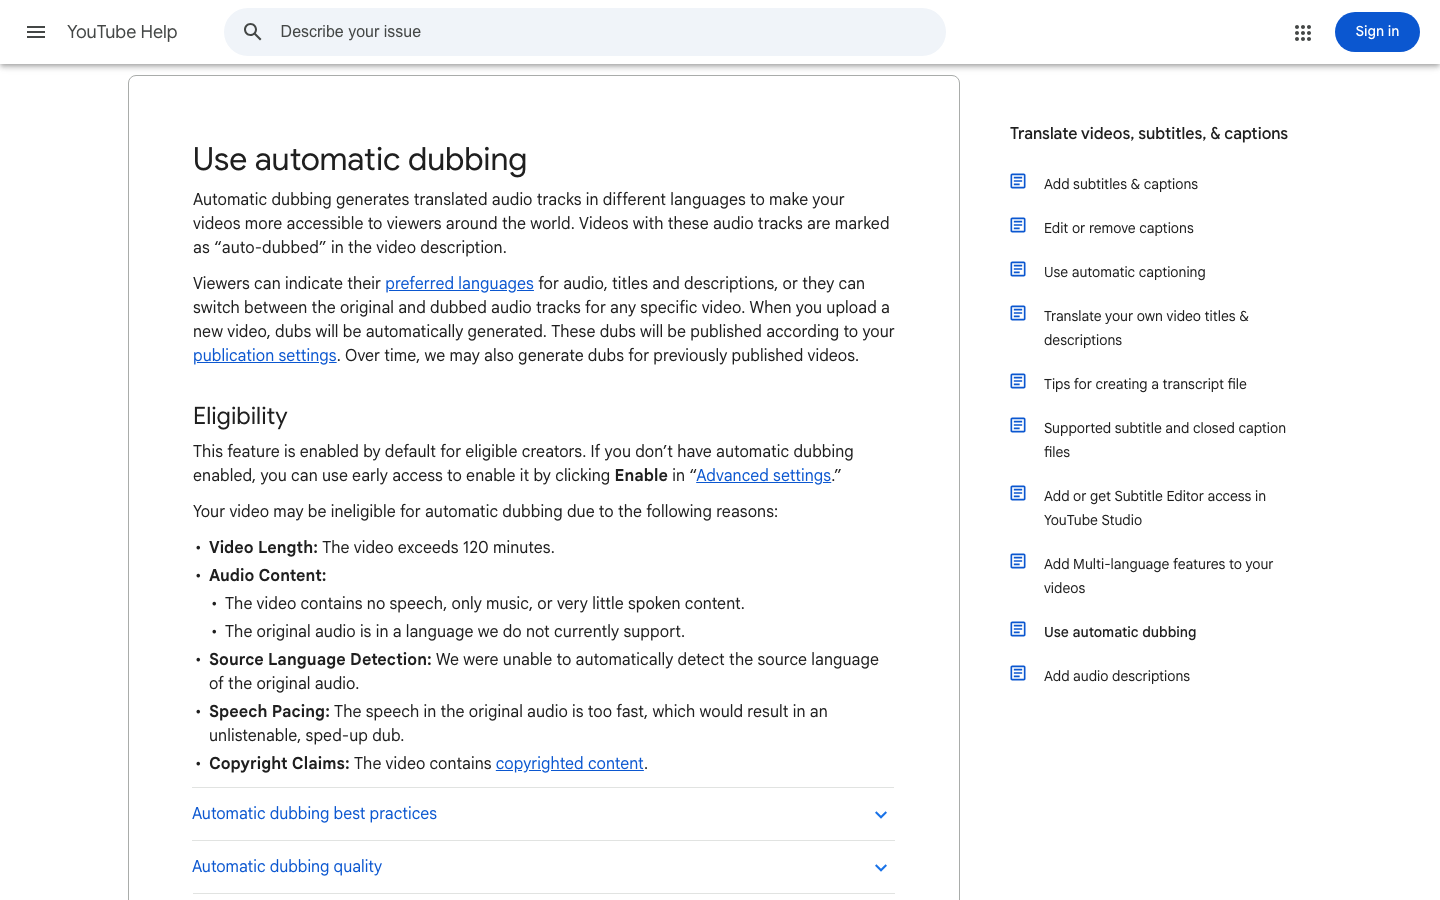Viewport: 1440px width, 900px height.
Task: Expand Automatic dubbing best practices chevron
Action: (x=881, y=815)
